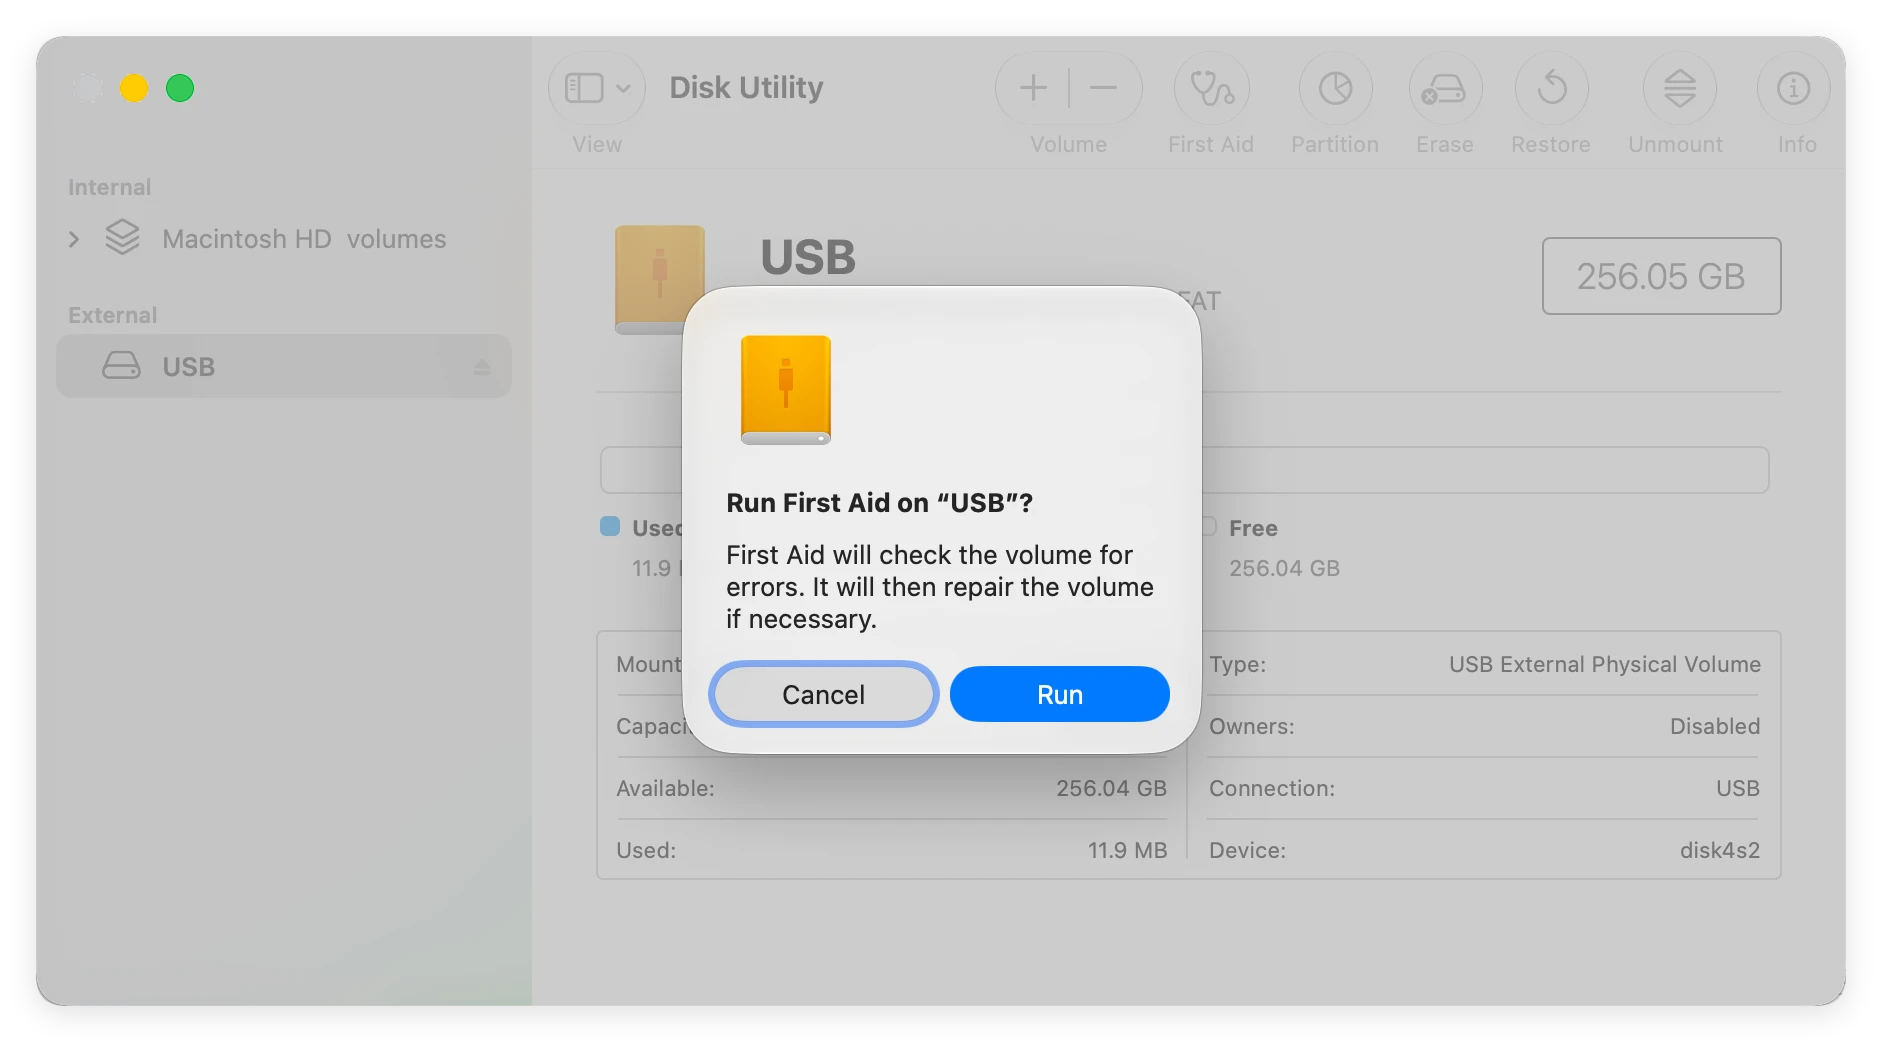This screenshot has width=1882, height=1042.
Task: Click the Available 256.04 GB value
Action: click(x=1111, y=788)
